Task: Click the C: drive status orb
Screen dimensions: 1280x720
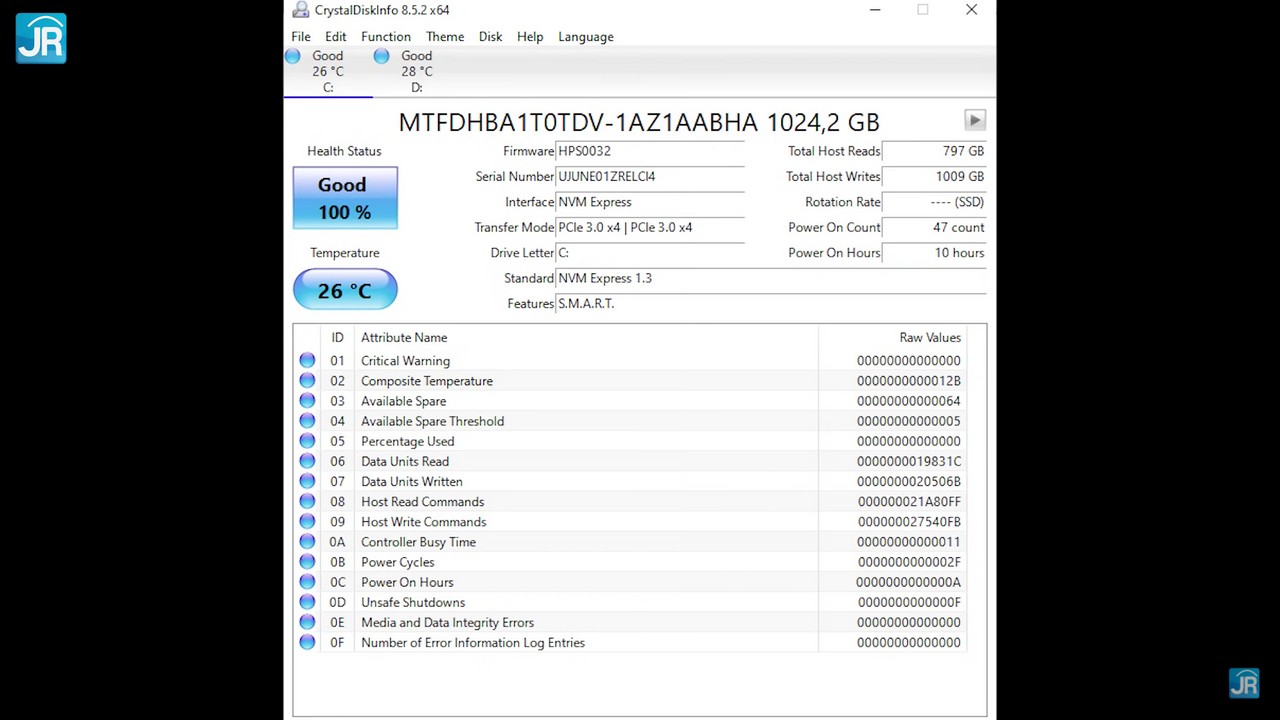Action: pyautogui.click(x=293, y=57)
